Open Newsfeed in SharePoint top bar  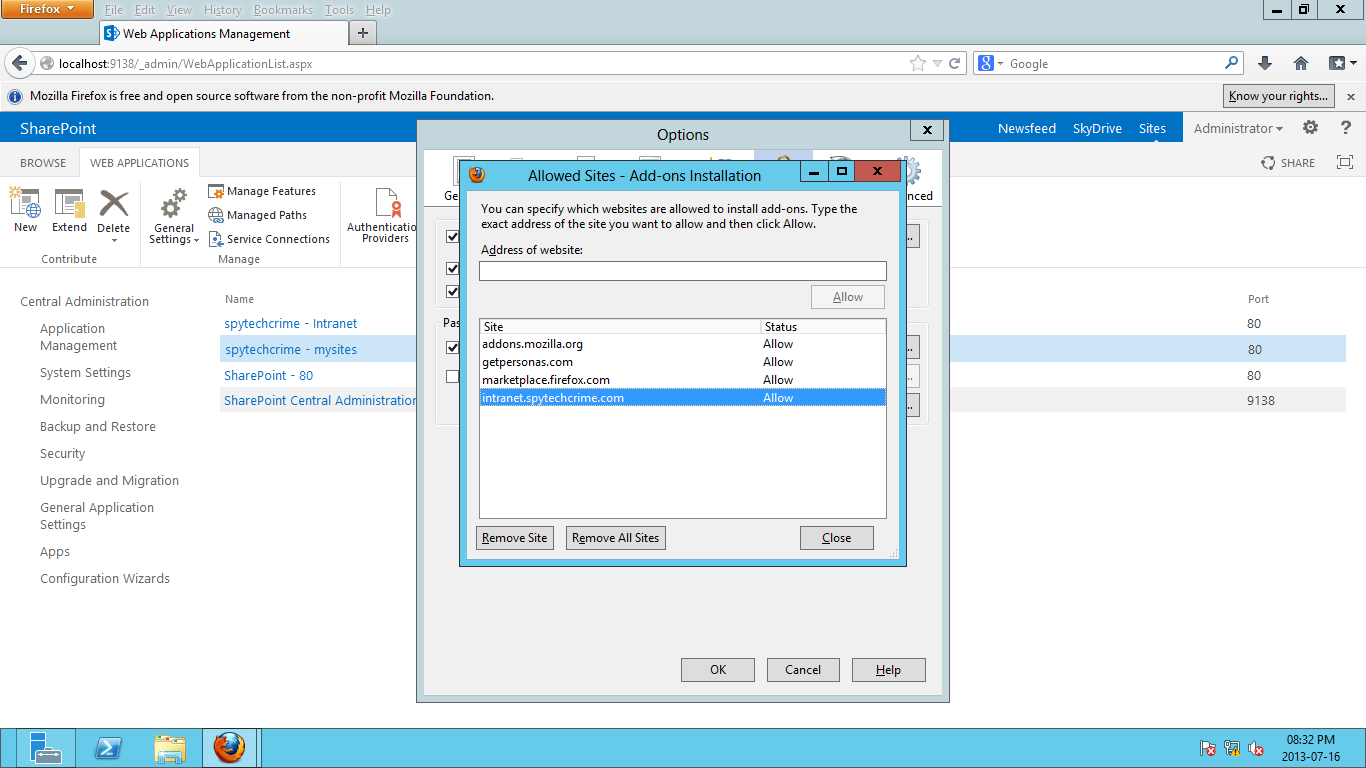[x=1027, y=128]
